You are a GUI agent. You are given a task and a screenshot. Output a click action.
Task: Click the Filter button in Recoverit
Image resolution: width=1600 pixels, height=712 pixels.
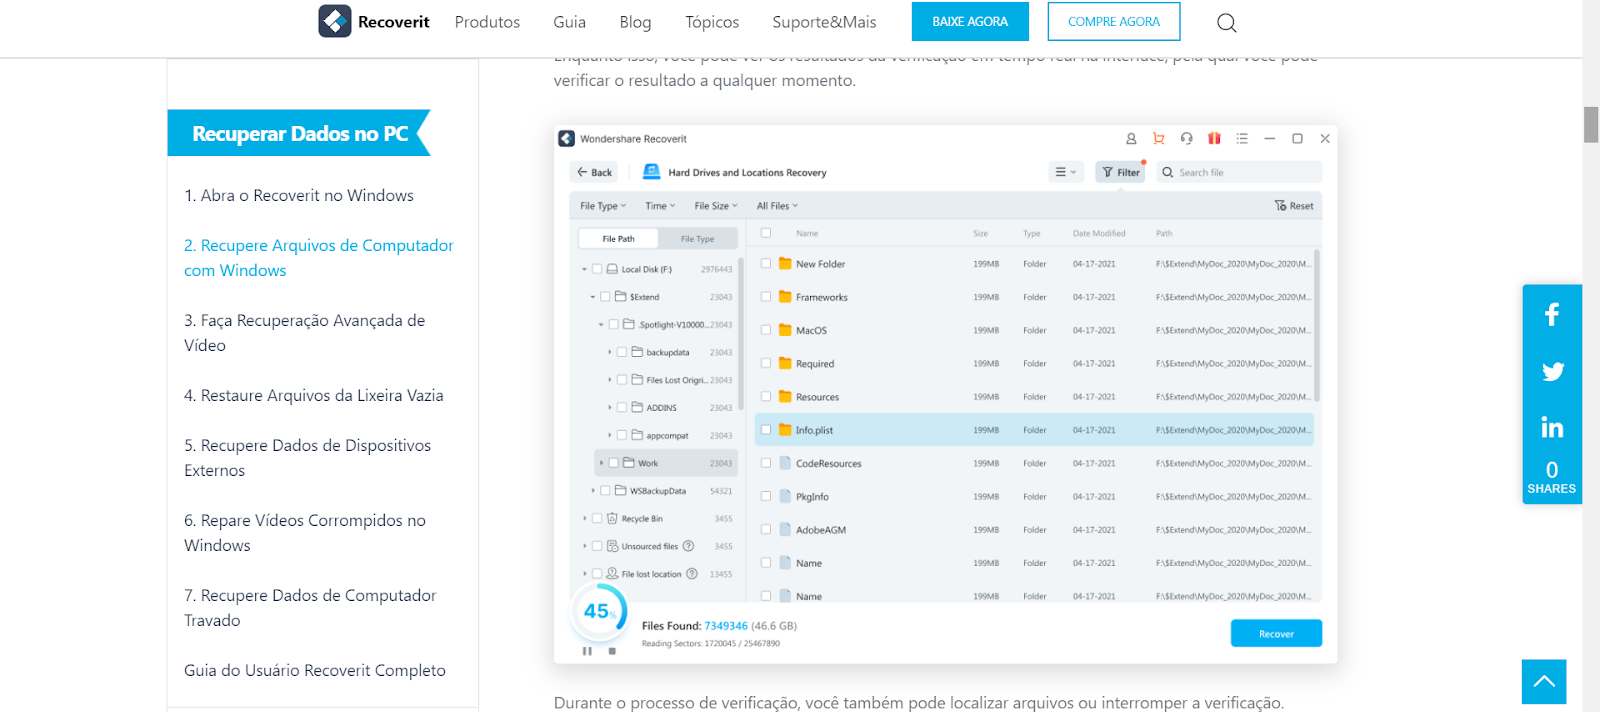(1120, 172)
